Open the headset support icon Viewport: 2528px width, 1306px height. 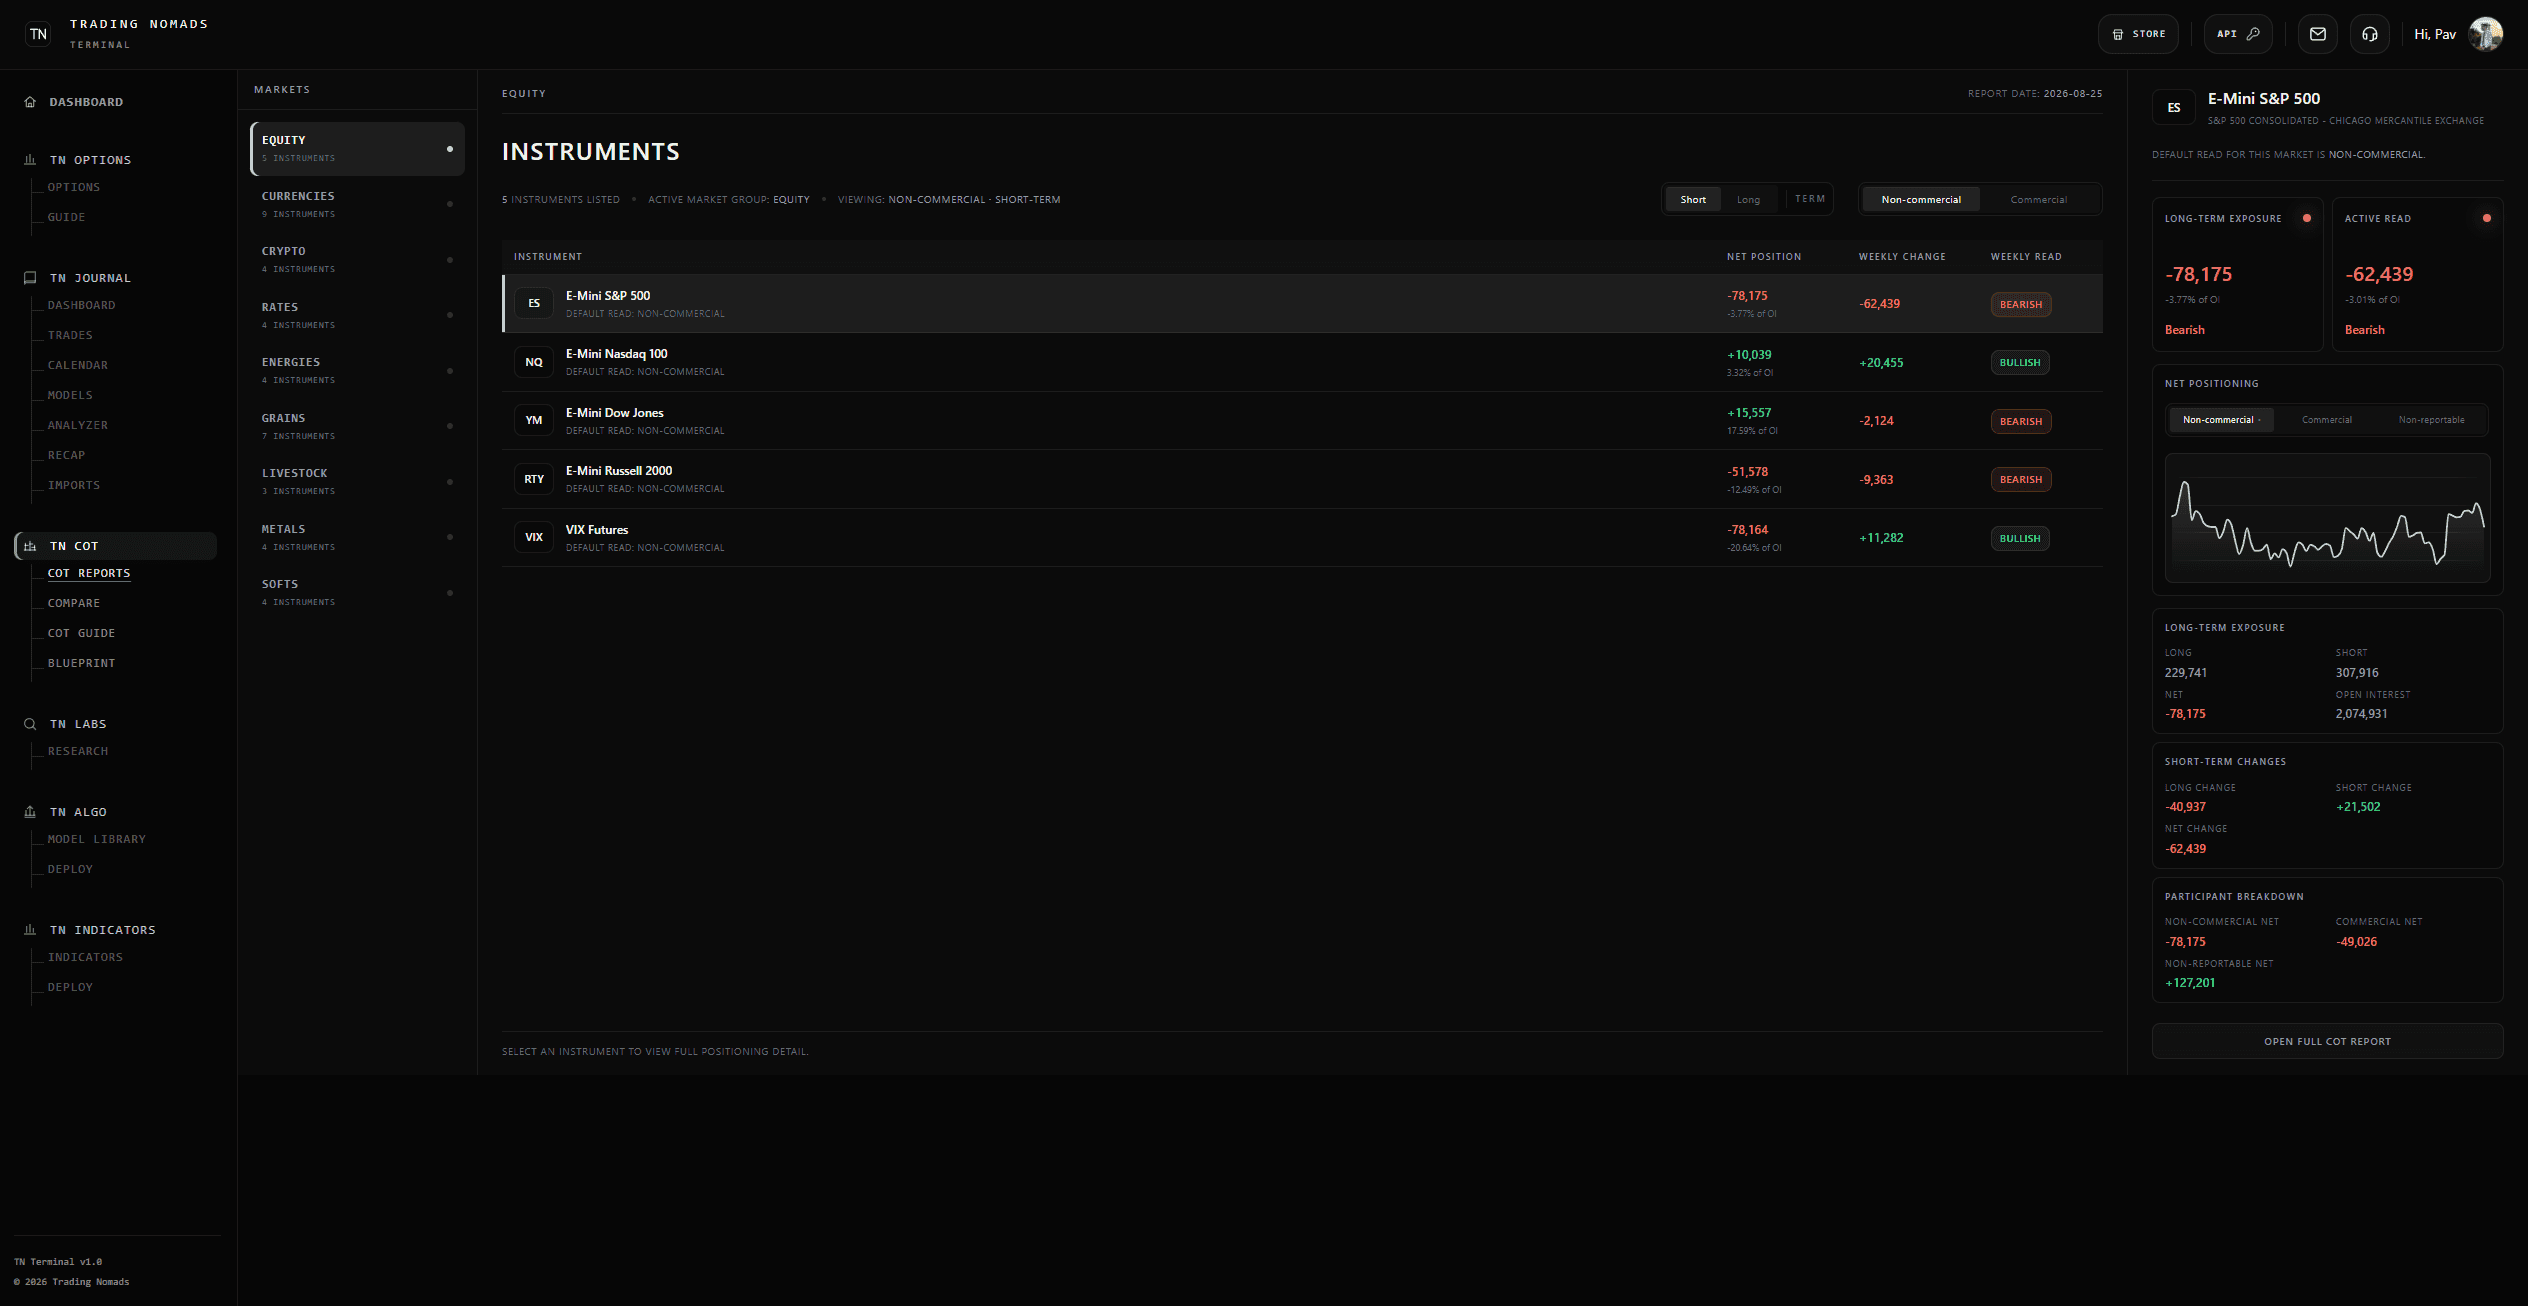coord(2370,34)
